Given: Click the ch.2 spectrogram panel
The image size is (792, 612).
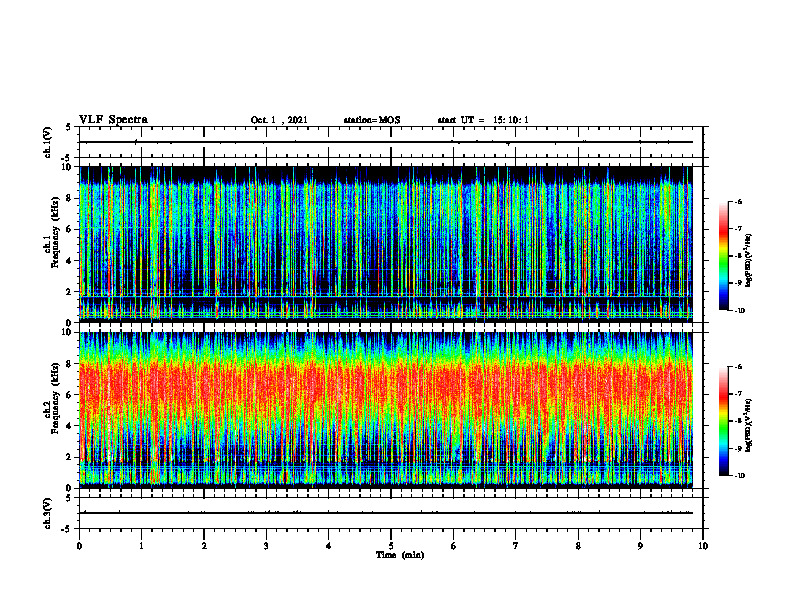Looking at the screenshot, I should click(x=386, y=410).
